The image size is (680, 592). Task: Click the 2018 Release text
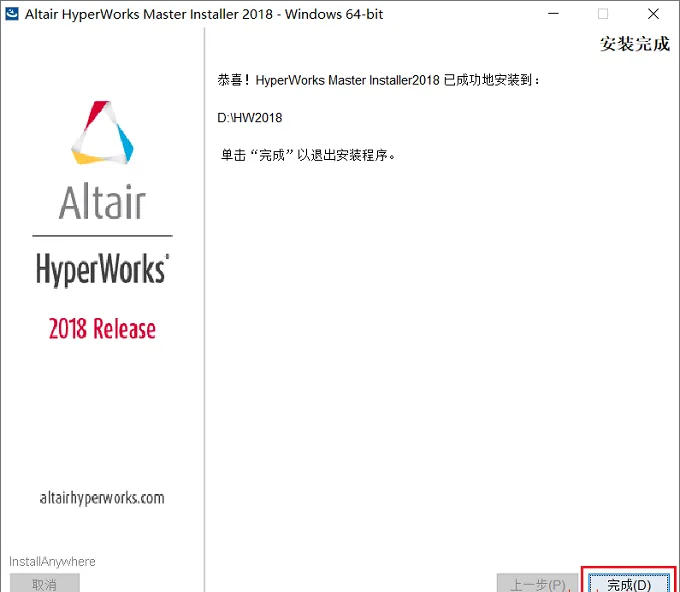click(x=102, y=328)
